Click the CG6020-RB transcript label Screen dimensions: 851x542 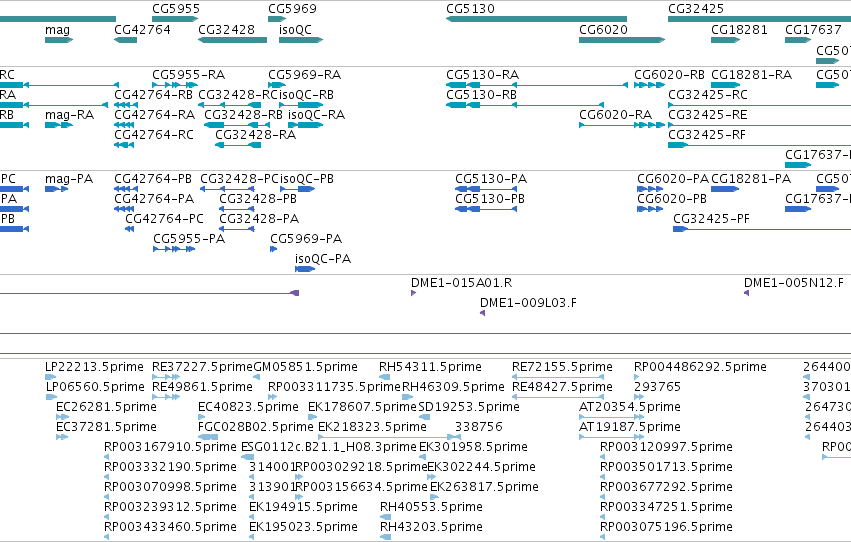669,74
